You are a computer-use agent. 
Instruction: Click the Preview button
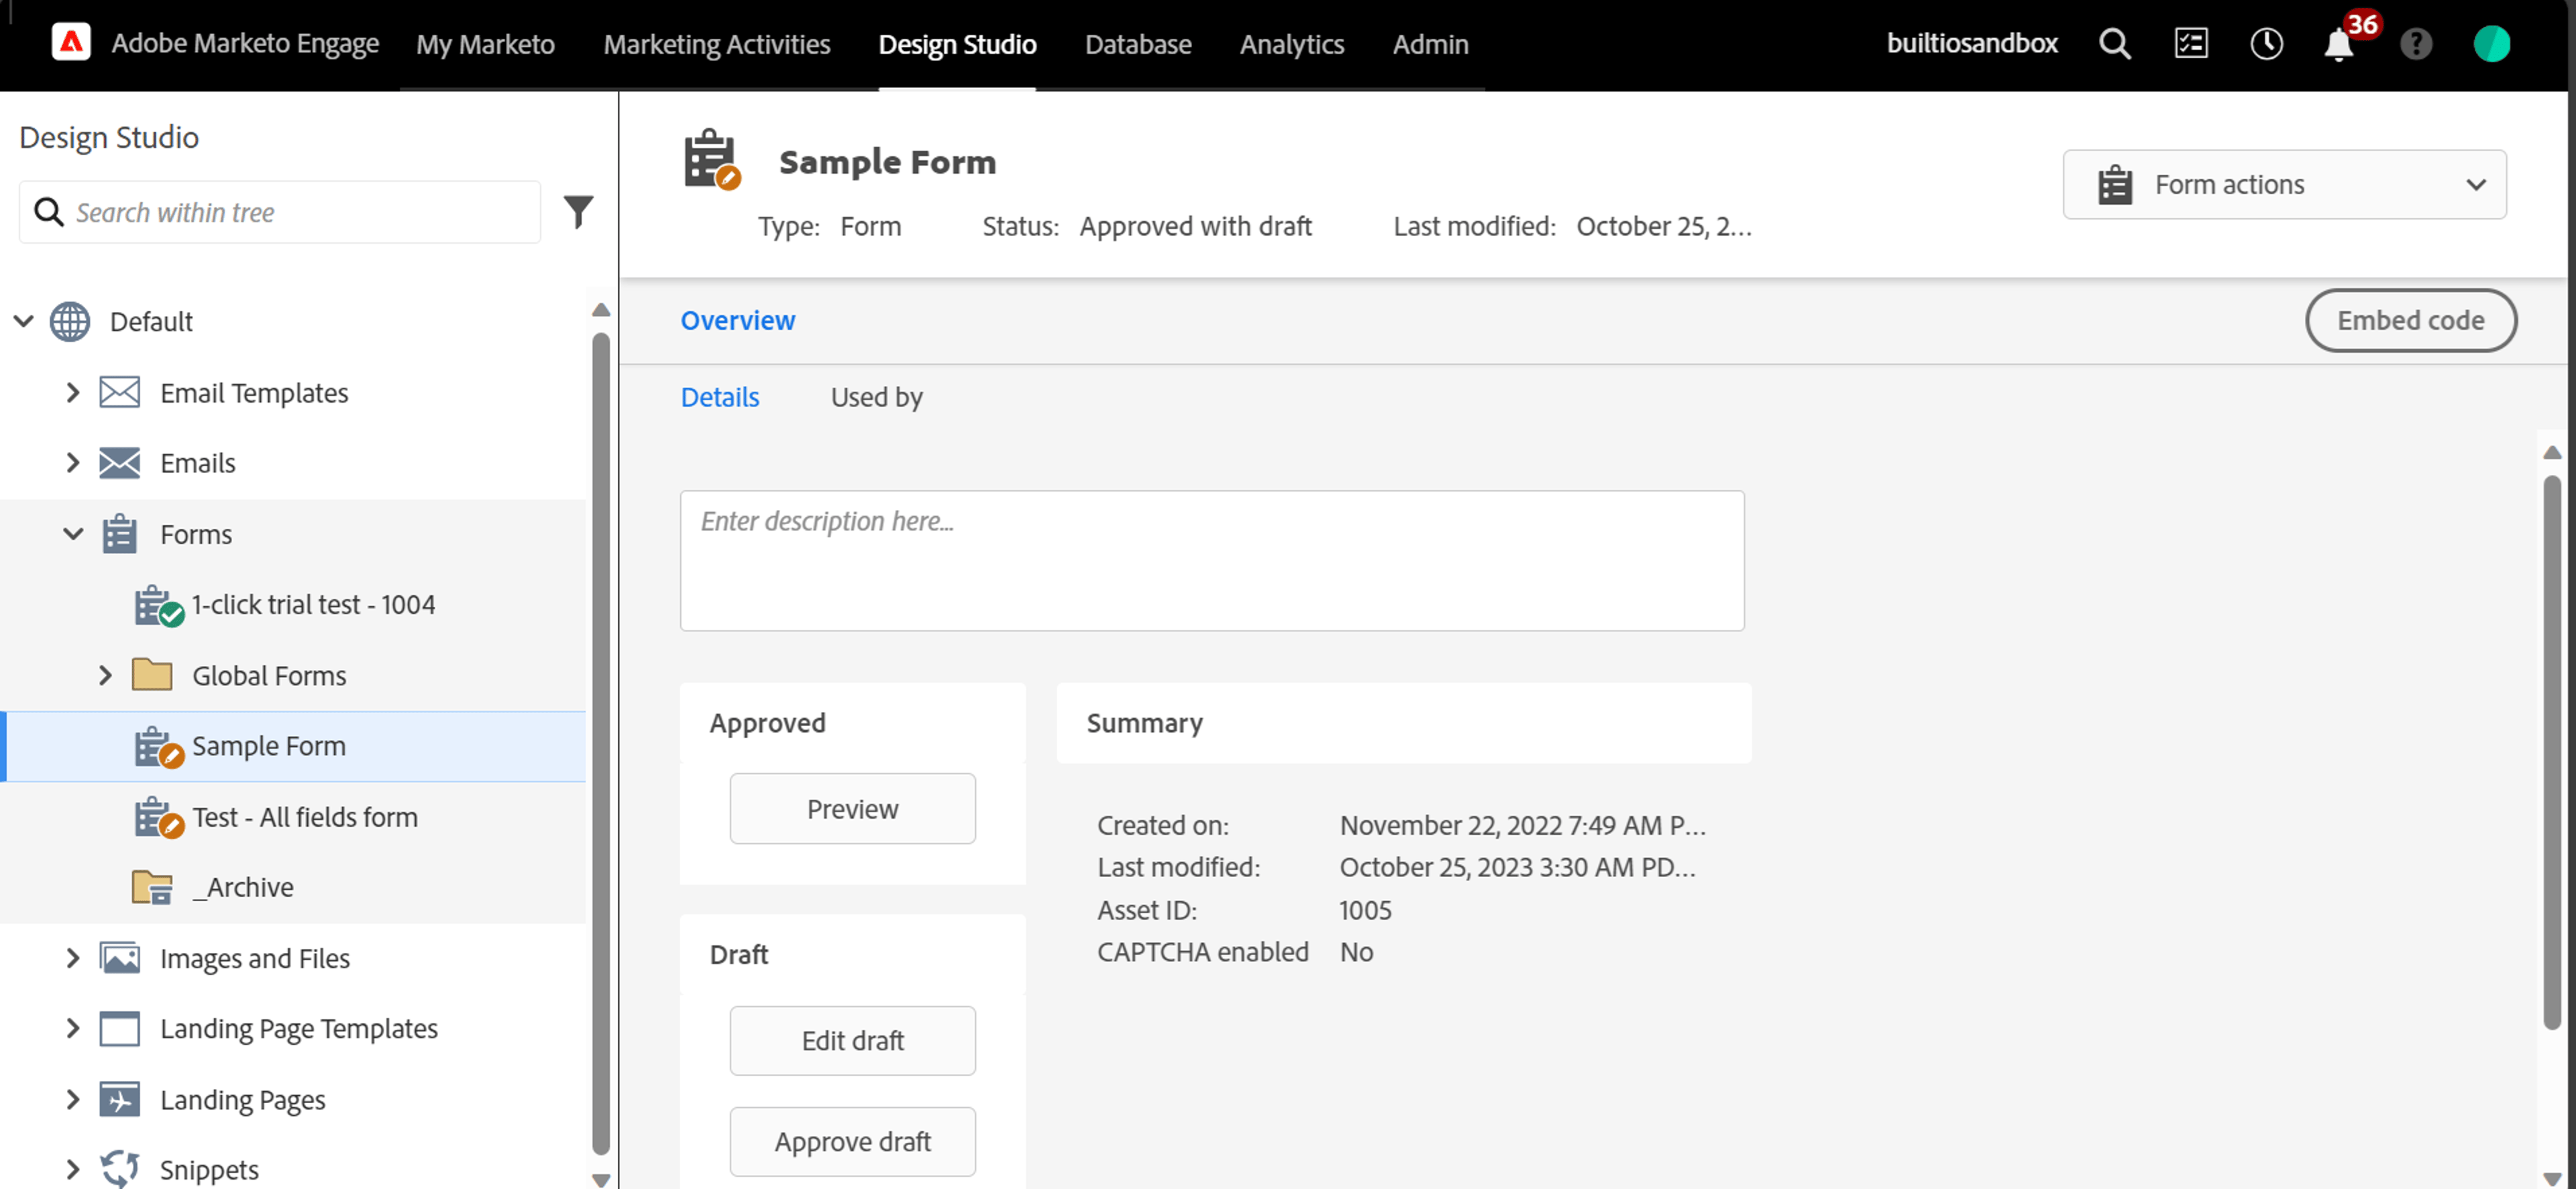pyautogui.click(x=852, y=808)
